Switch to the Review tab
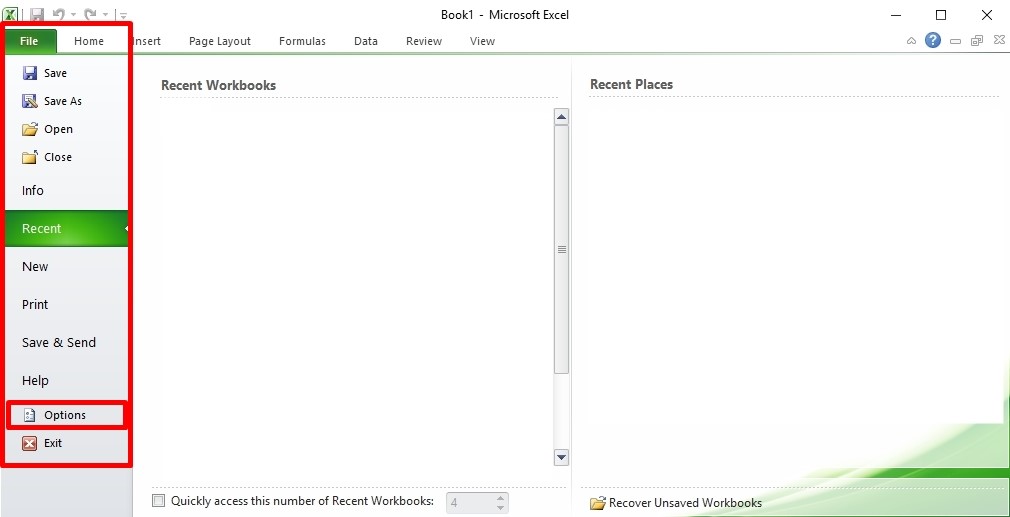This screenshot has height=517, width=1010. (424, 41)
